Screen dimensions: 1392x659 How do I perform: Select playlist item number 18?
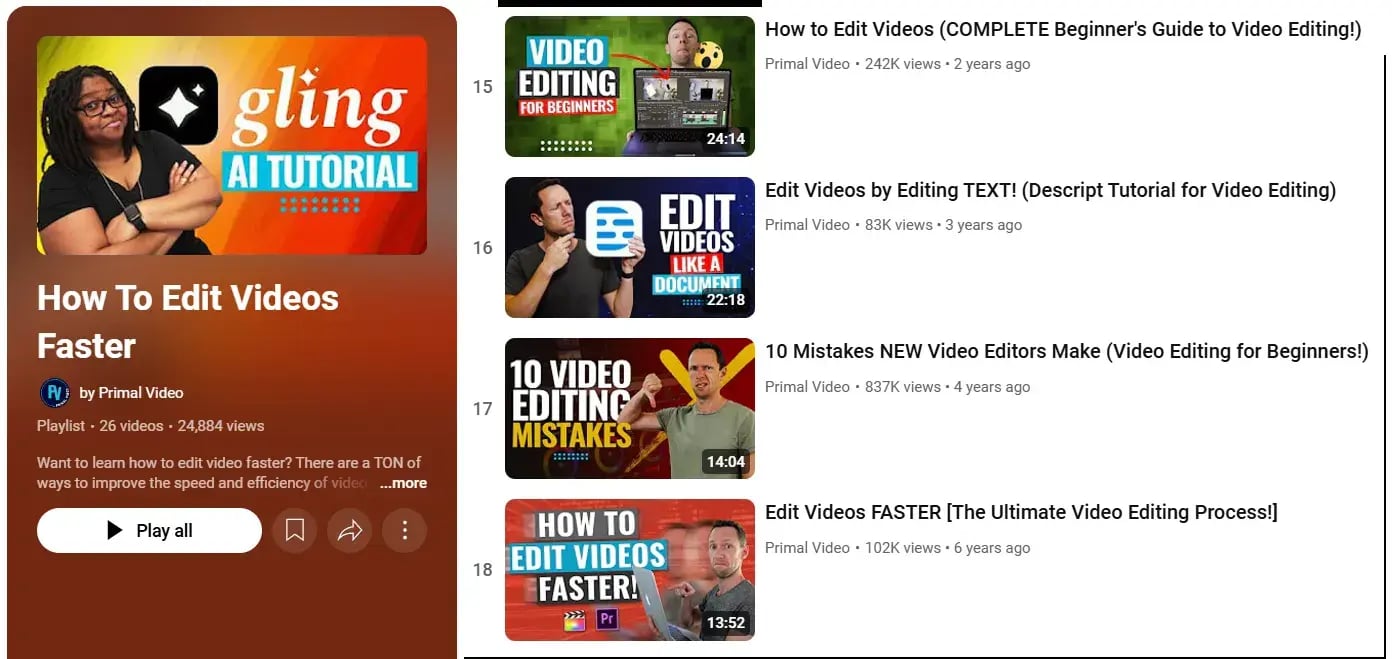point(483,570)
